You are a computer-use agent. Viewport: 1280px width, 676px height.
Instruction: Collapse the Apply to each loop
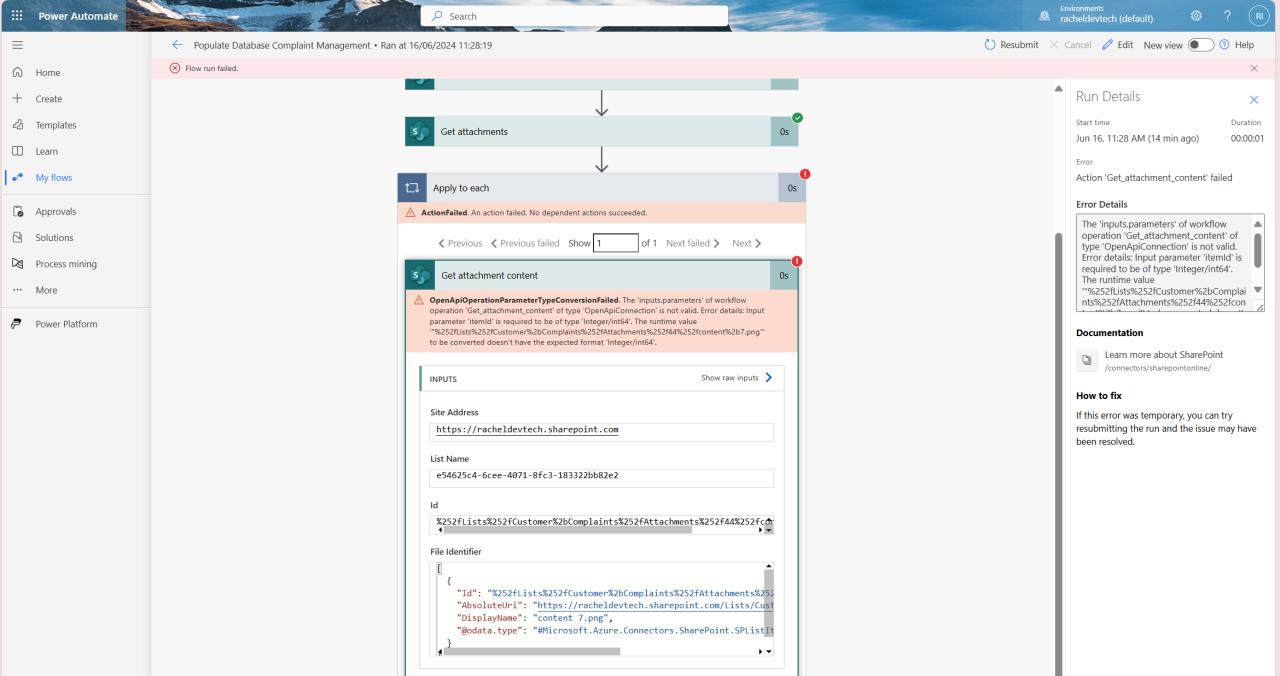(601, 188)
